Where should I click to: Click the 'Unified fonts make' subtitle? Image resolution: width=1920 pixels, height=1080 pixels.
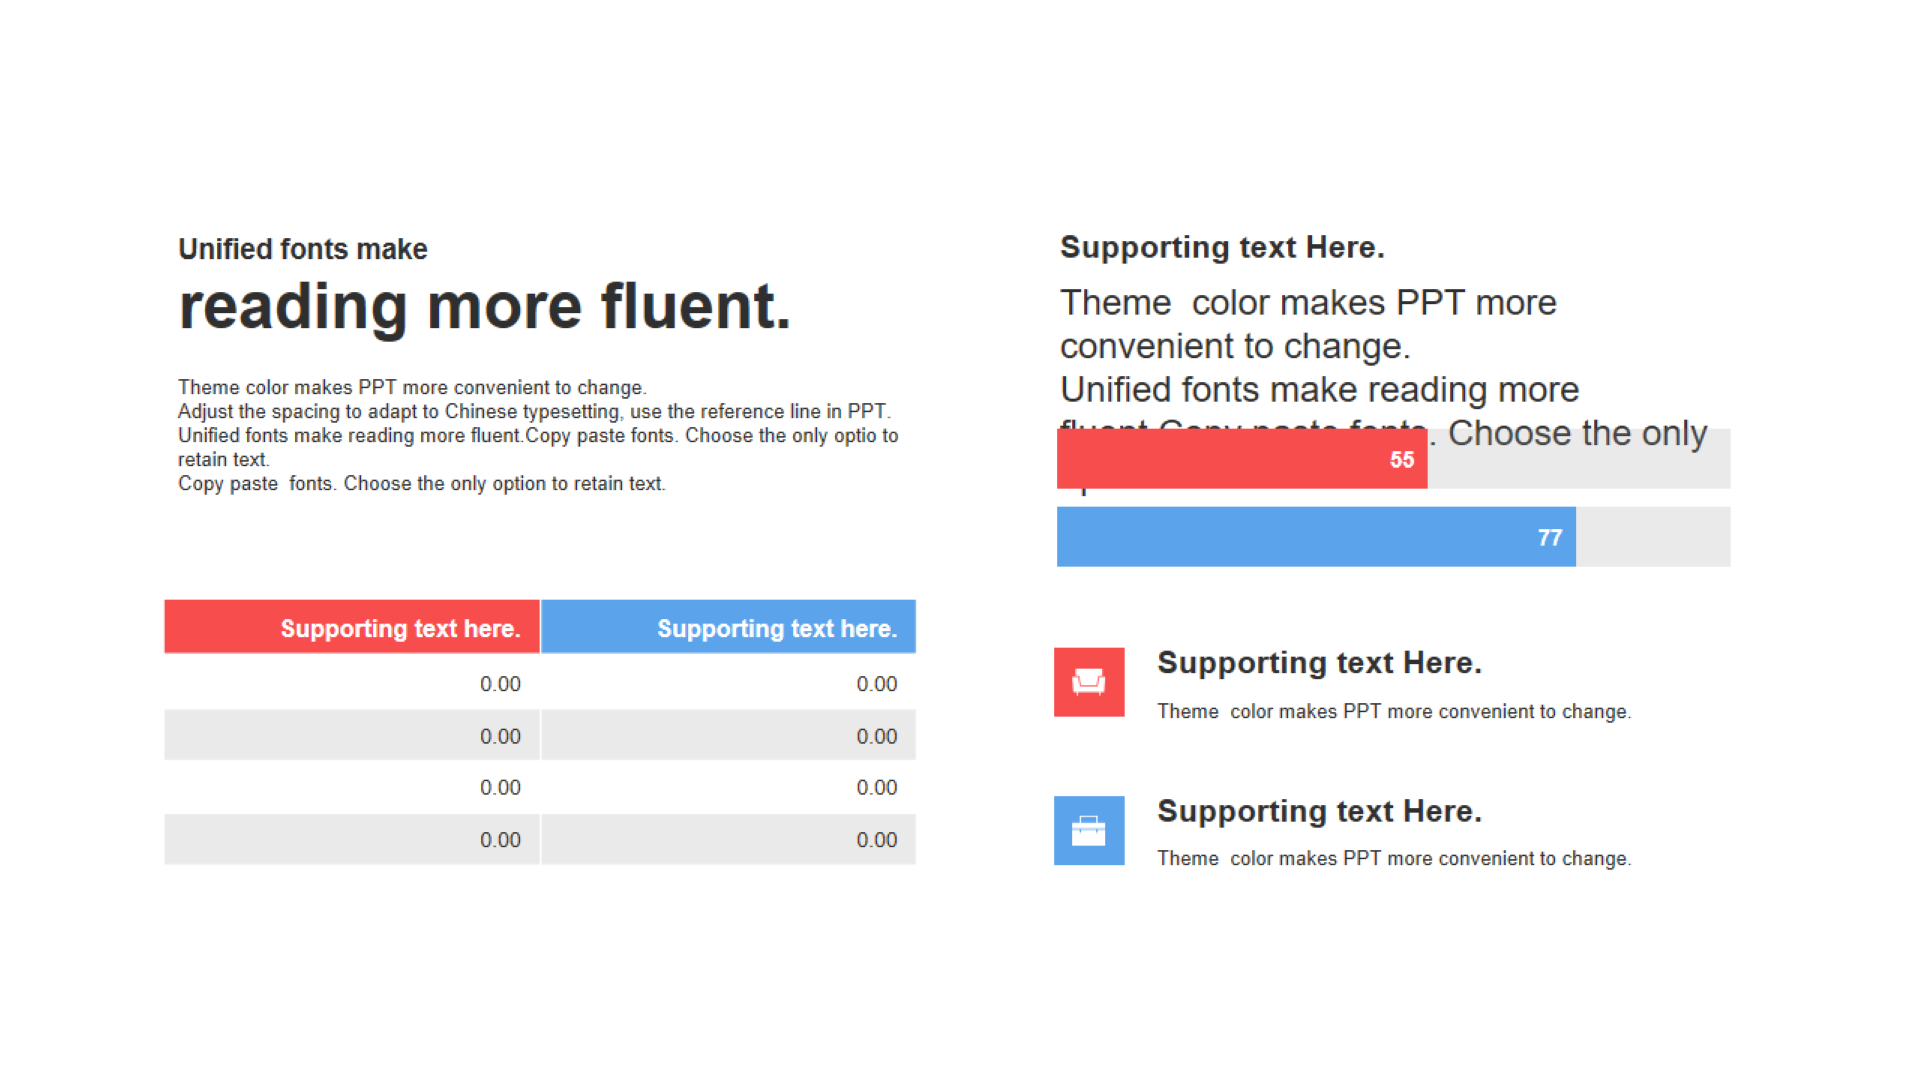[x=303, y=249]
